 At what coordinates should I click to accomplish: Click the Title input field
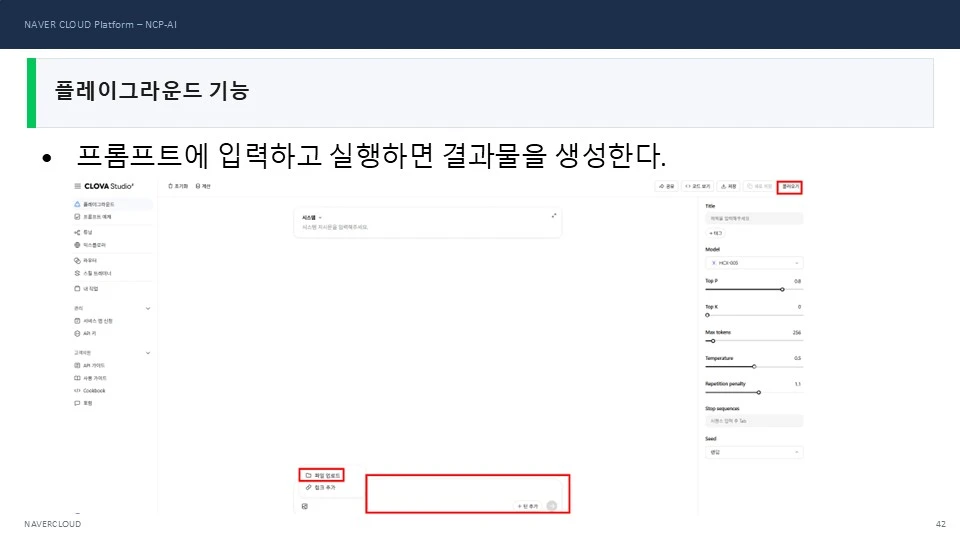[754, 219]
